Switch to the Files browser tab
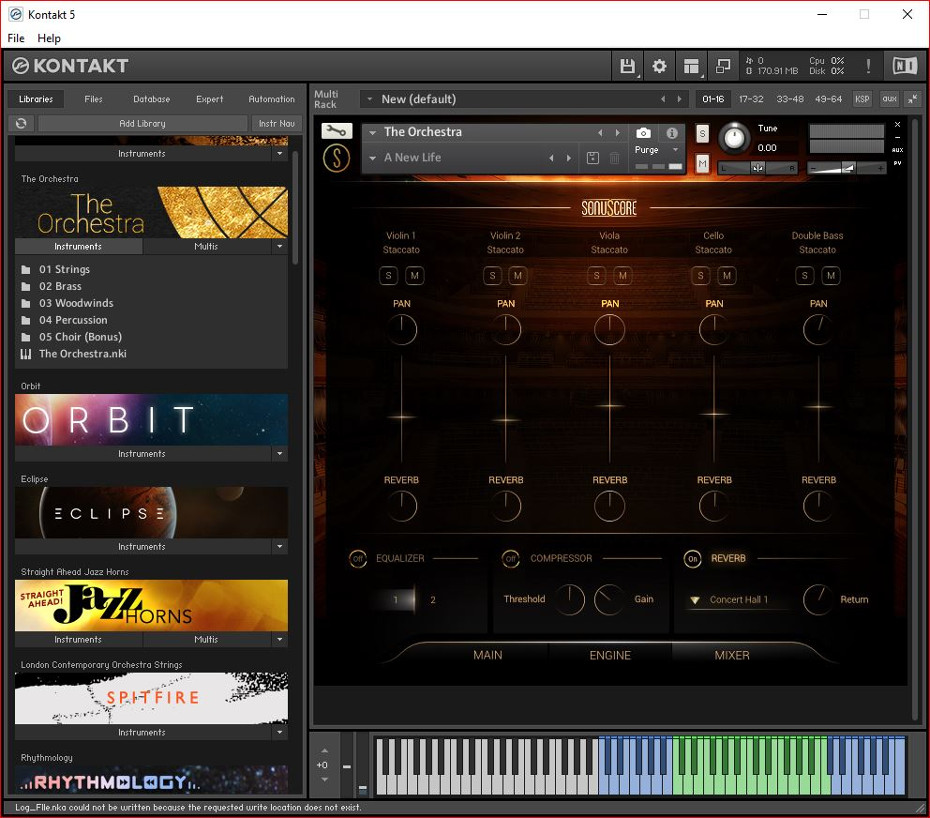Viewport: 930px width, 818px height. click(x=93, y=99)
